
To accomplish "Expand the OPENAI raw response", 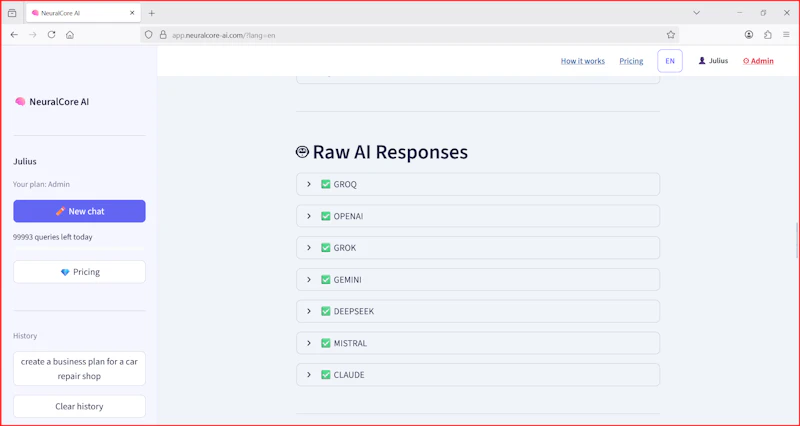I will pos(478,216).
